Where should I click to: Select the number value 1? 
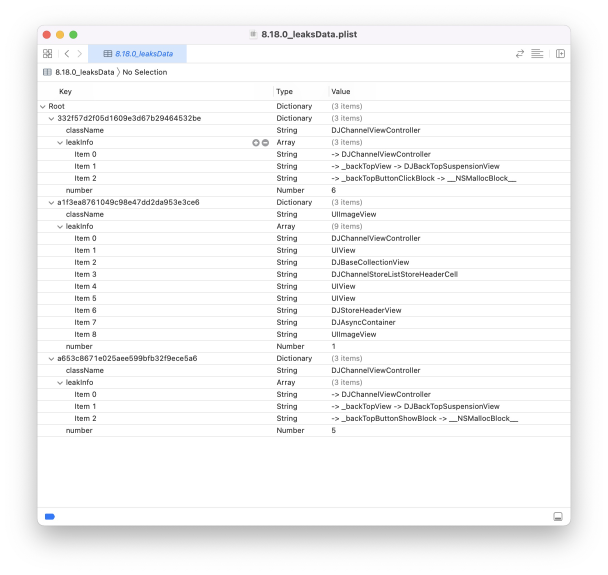point(333,347)
